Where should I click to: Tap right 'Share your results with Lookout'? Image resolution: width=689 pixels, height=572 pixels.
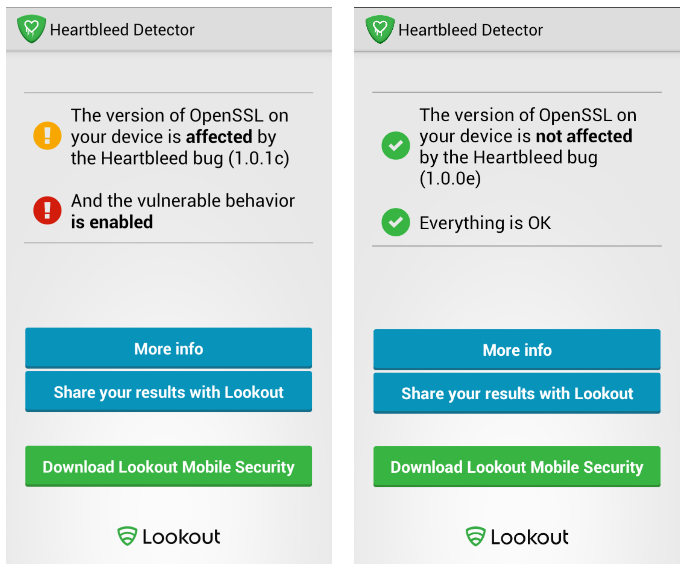pyautogui.click(x=517, y=393)
